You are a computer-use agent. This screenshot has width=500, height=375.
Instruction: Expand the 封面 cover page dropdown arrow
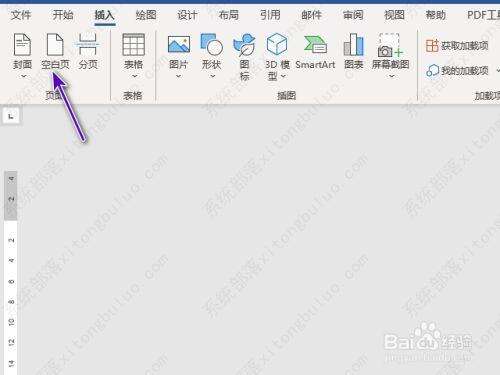point(23,76)
